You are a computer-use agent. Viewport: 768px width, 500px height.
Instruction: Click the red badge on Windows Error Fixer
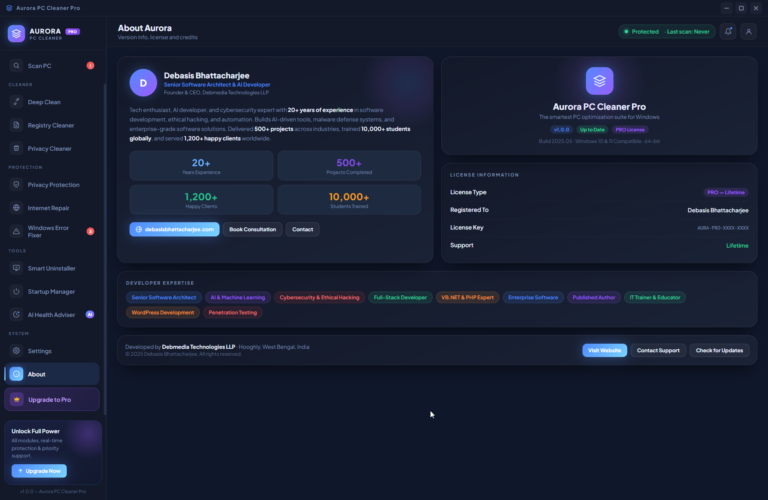click(x=90, y=231)
